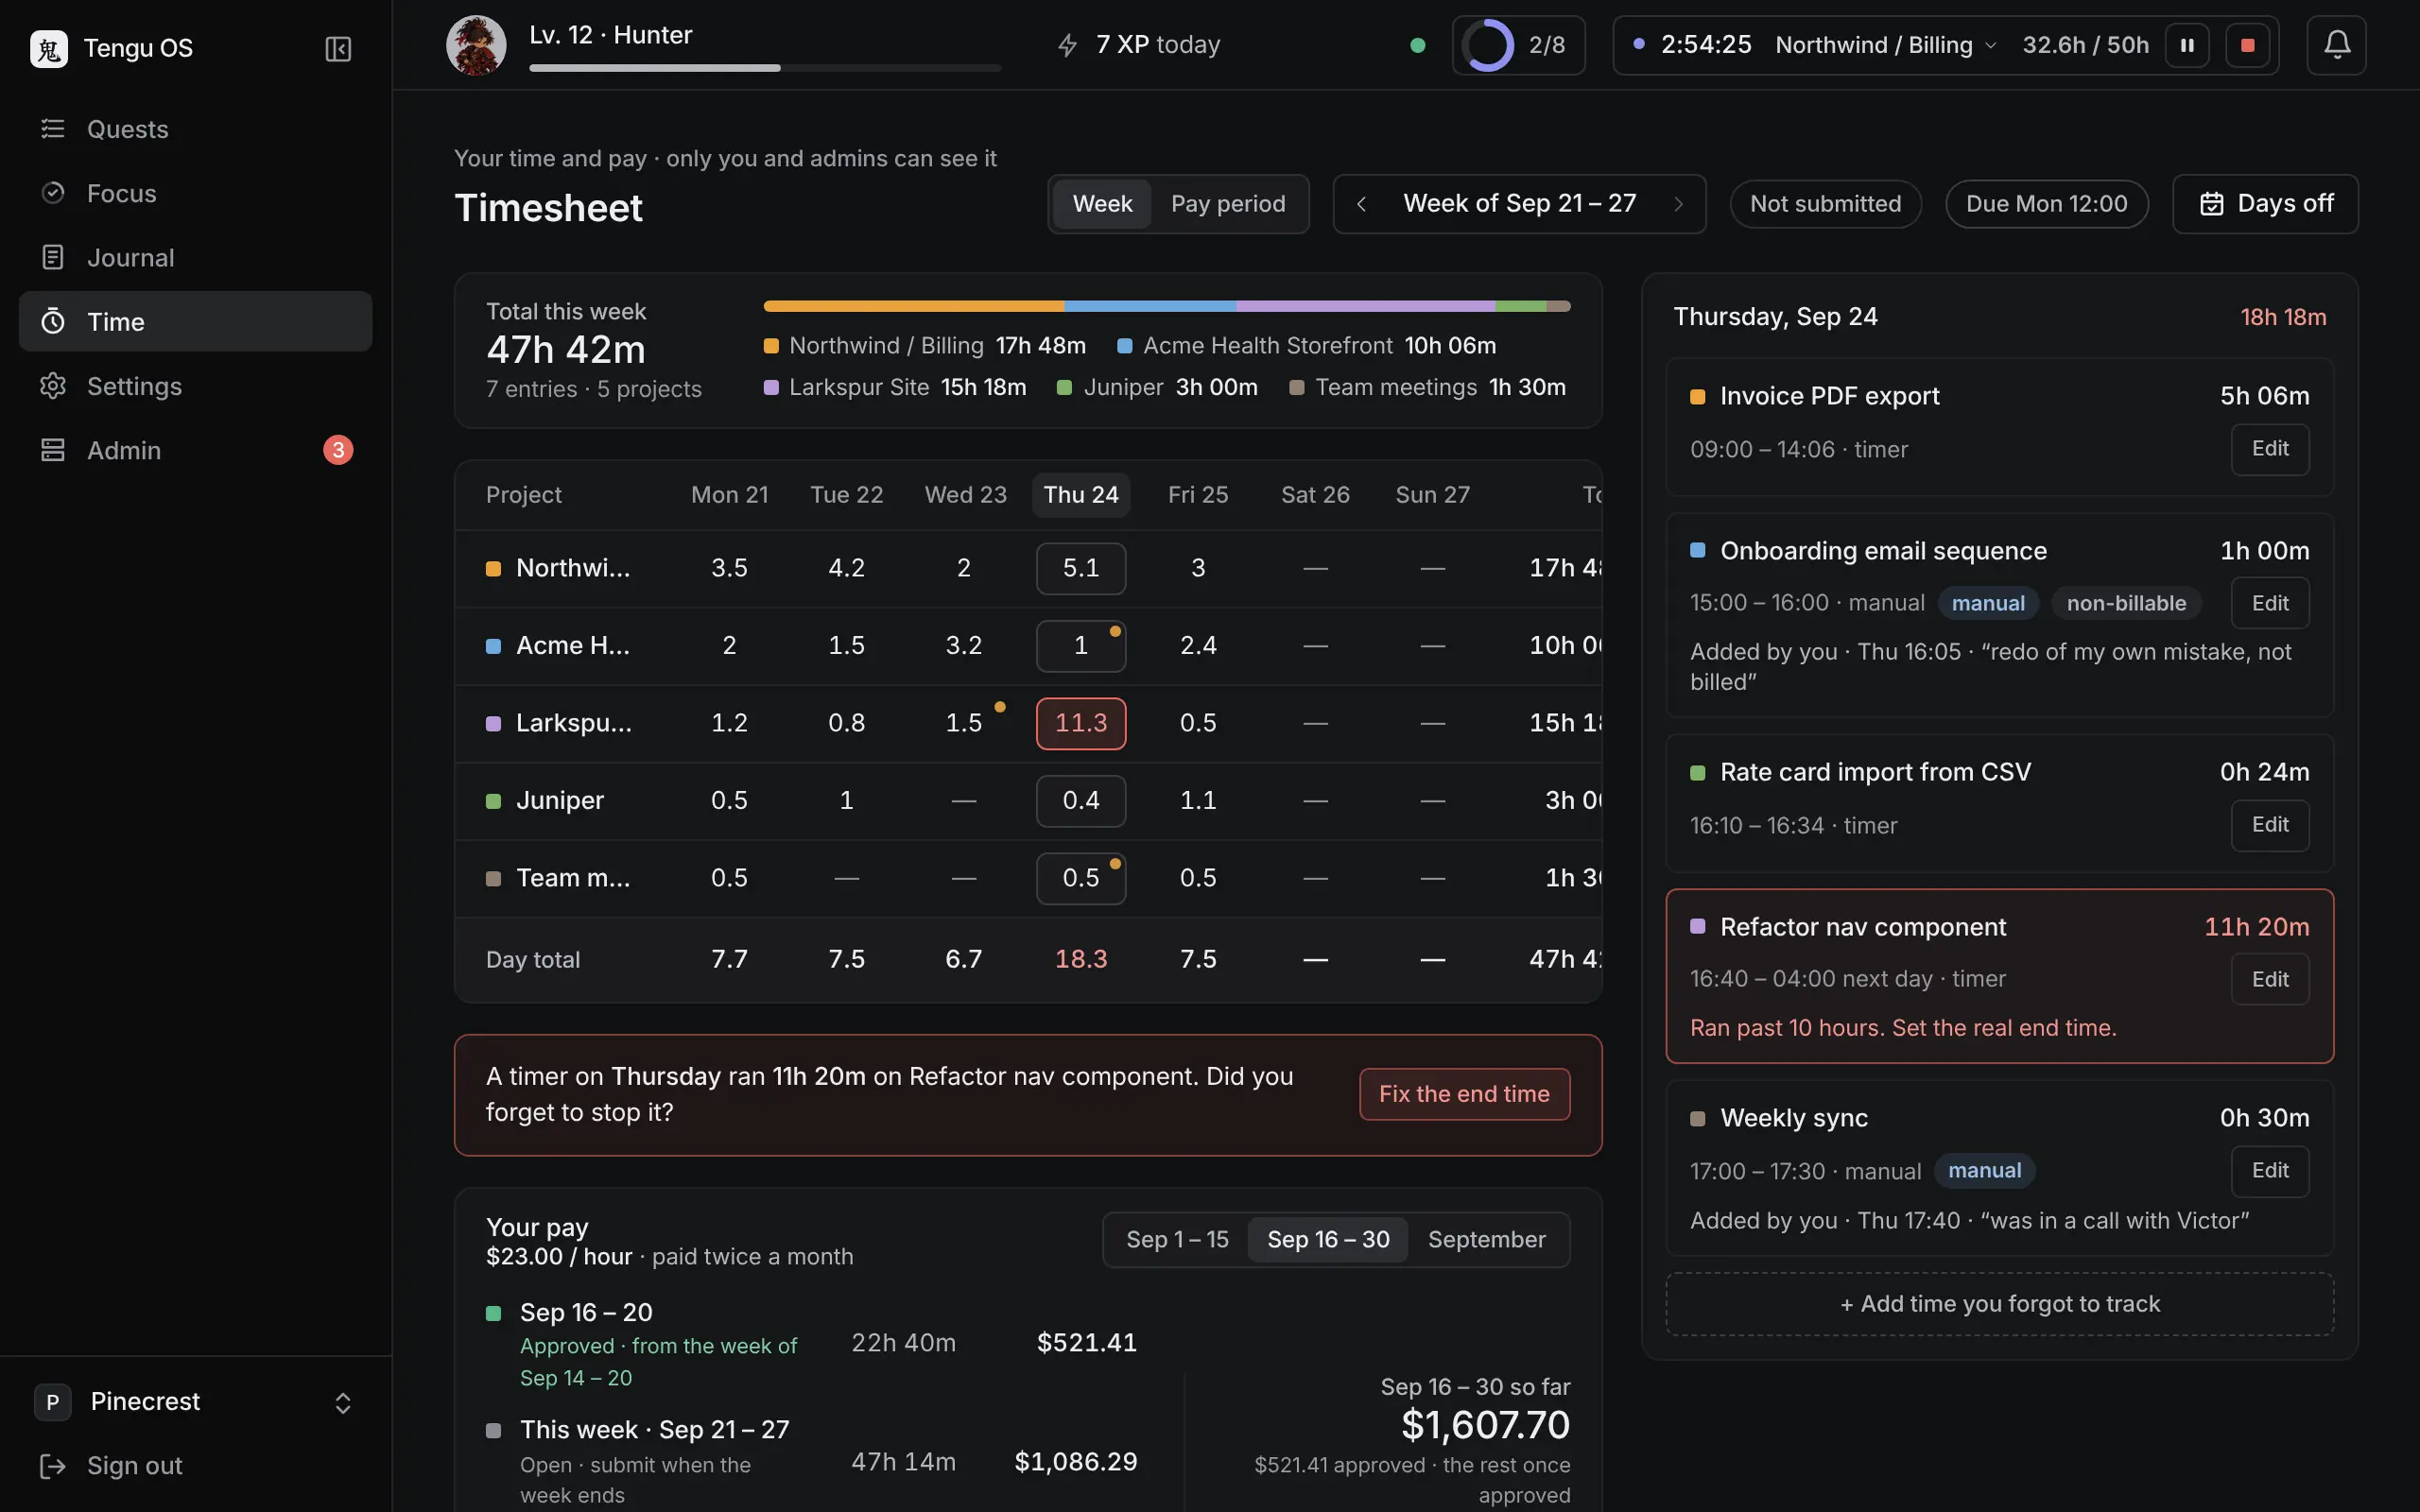Click the Time clock icon in the sidebar

coord(53,321)
